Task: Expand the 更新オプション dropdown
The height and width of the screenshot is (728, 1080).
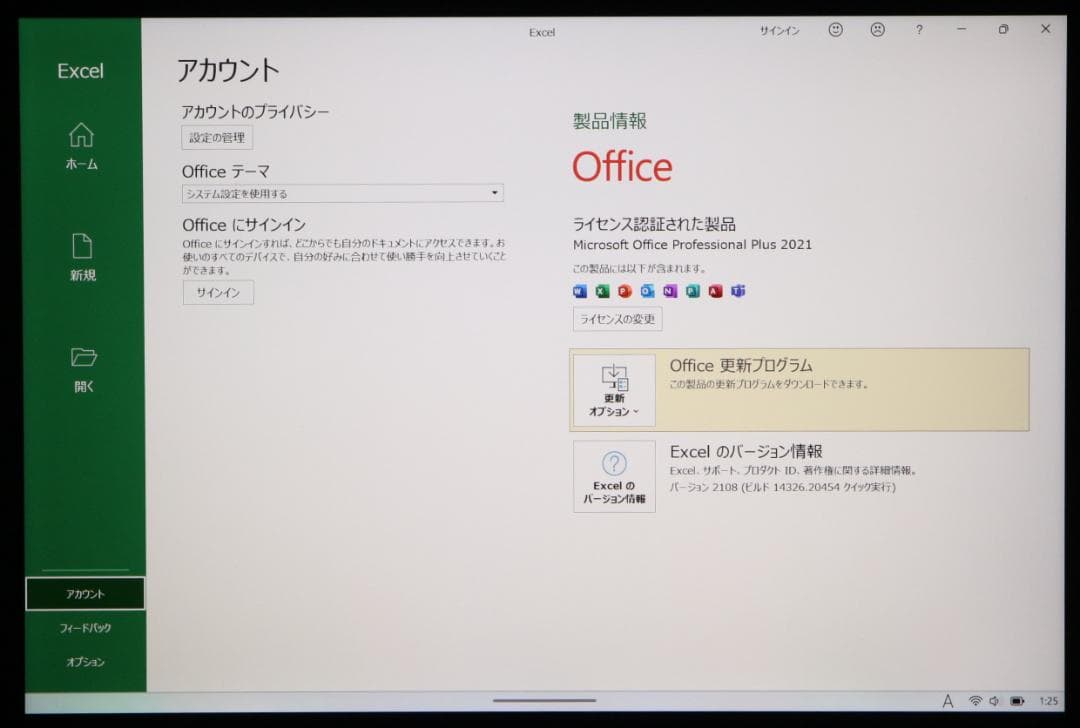Action: tap(613, 390)
